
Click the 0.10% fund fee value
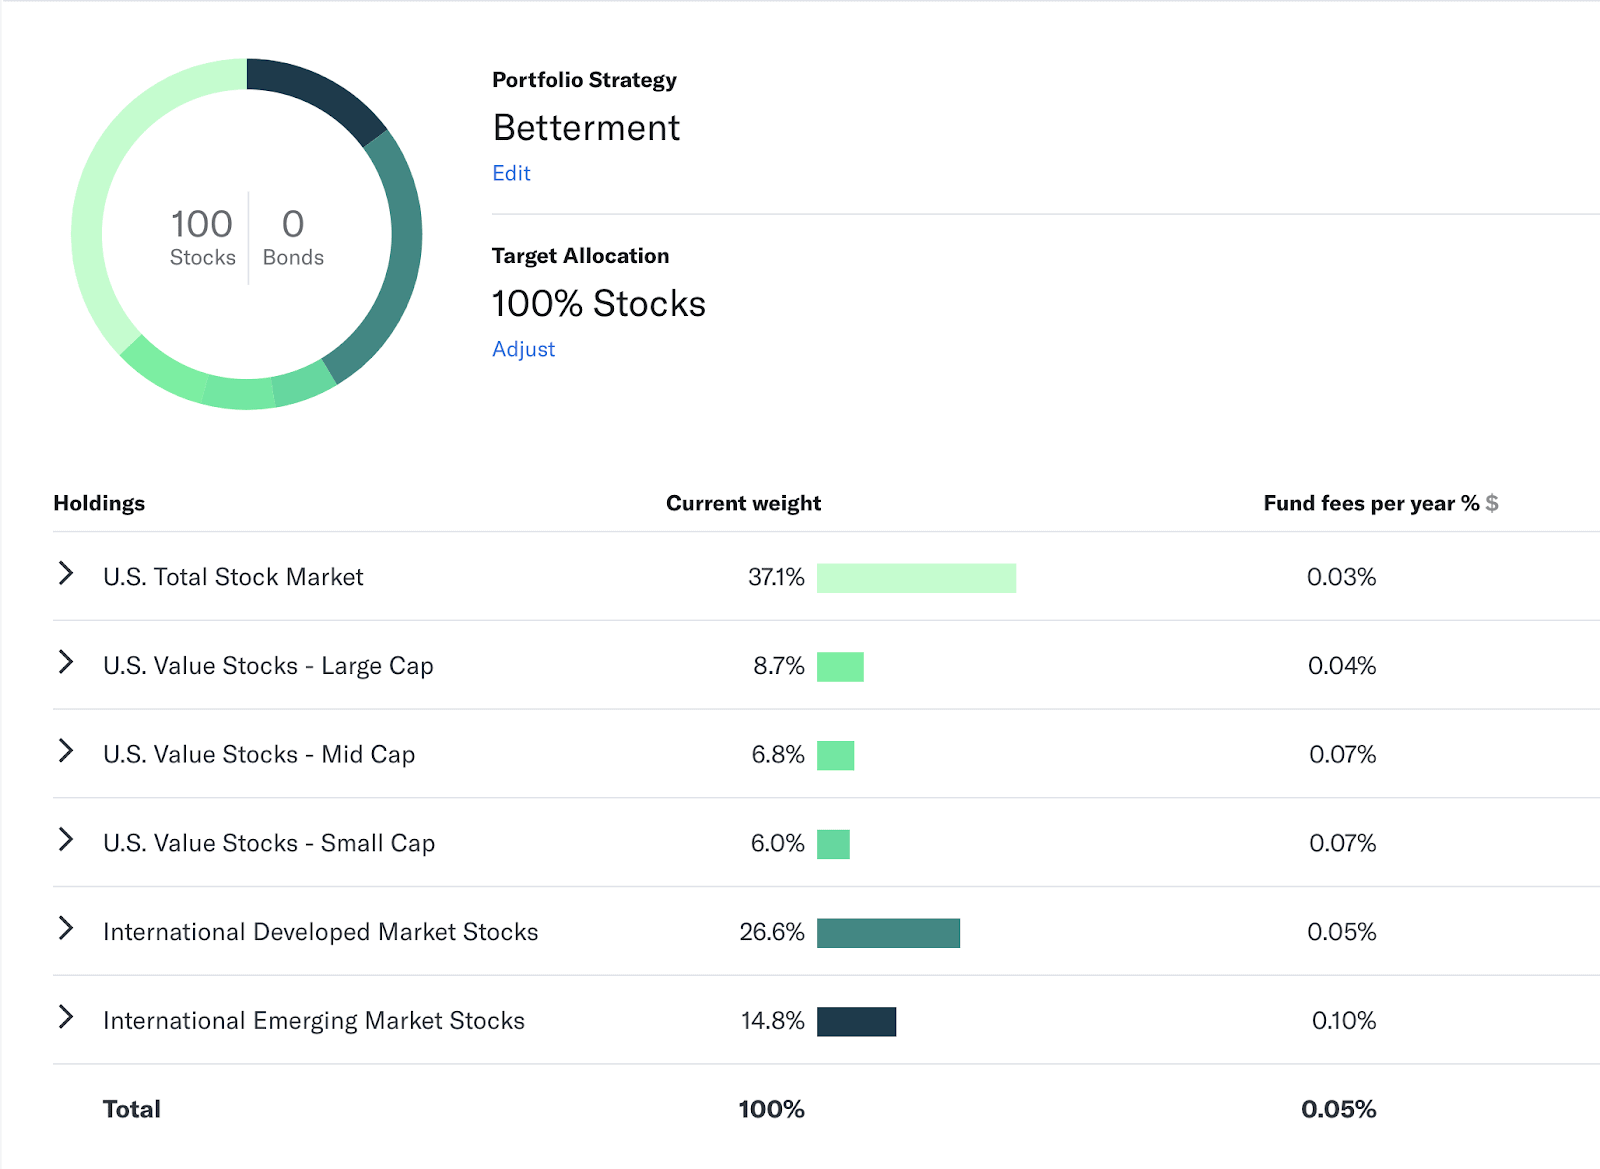pos(1344,1021)
